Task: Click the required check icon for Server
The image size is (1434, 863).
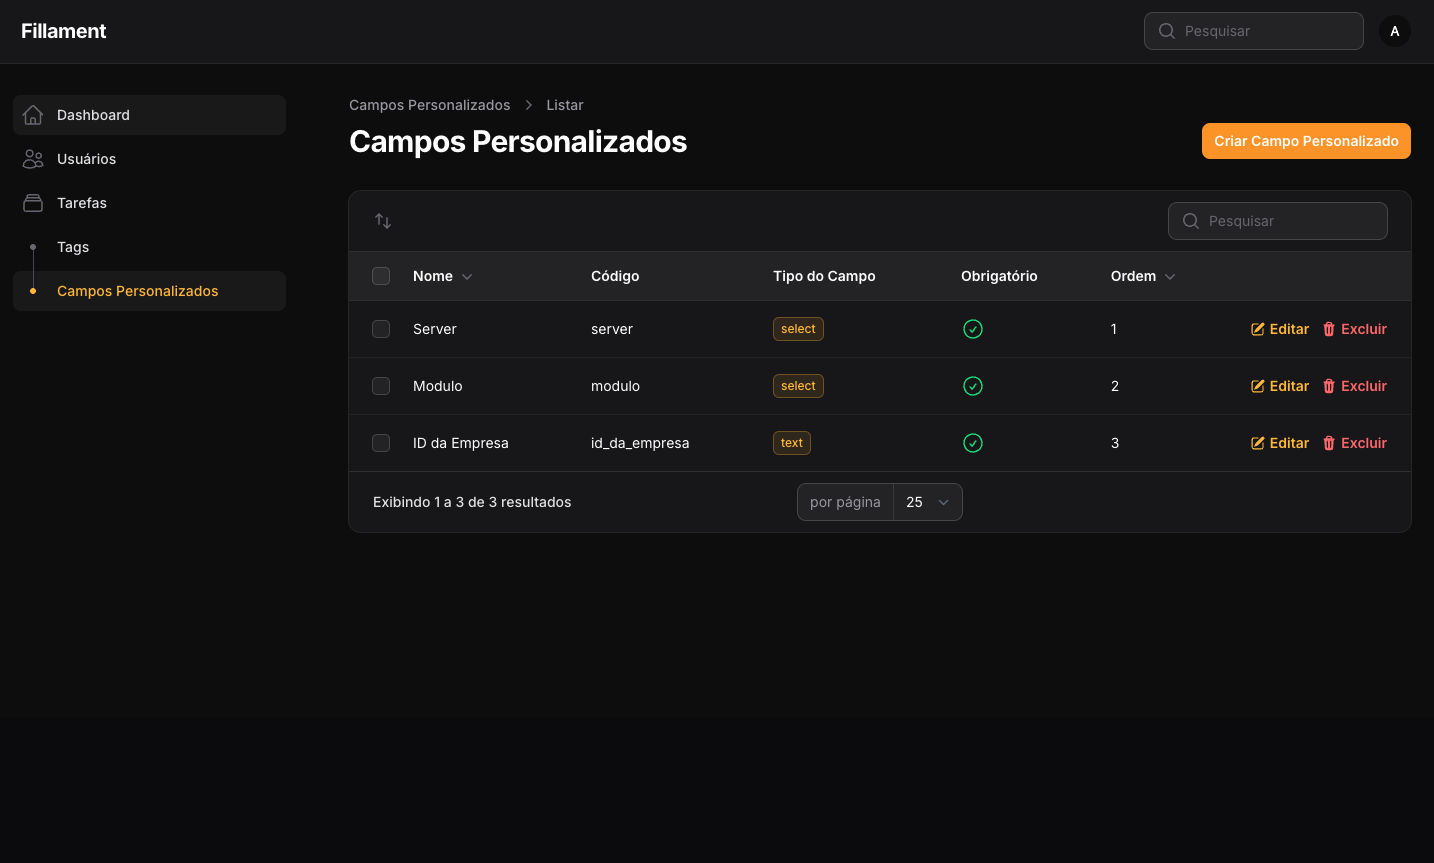Action: [x=973, y=329]
